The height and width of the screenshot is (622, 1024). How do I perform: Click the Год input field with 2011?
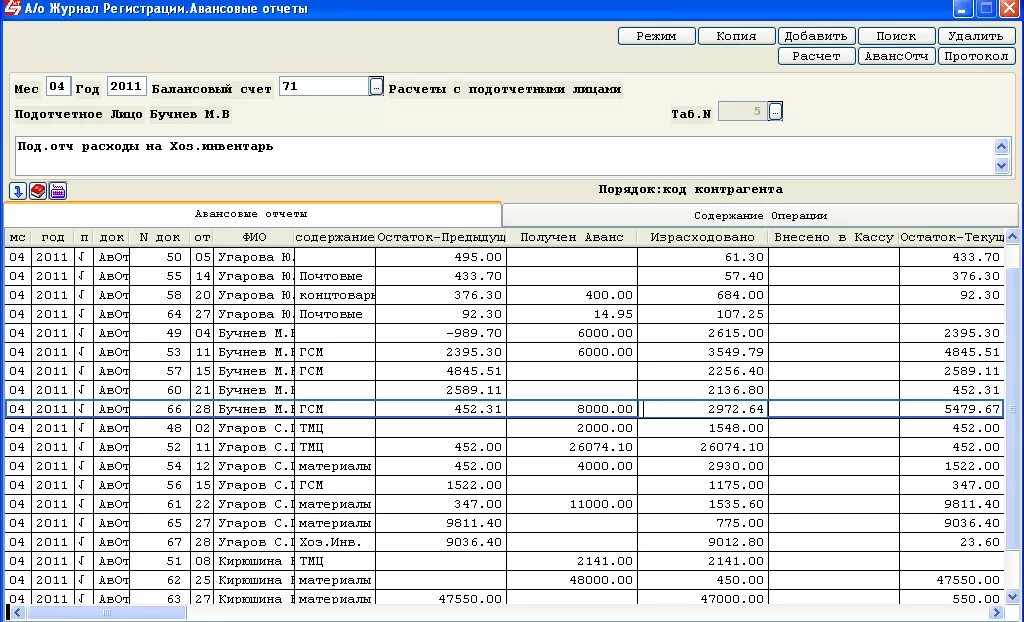(126, 86)
